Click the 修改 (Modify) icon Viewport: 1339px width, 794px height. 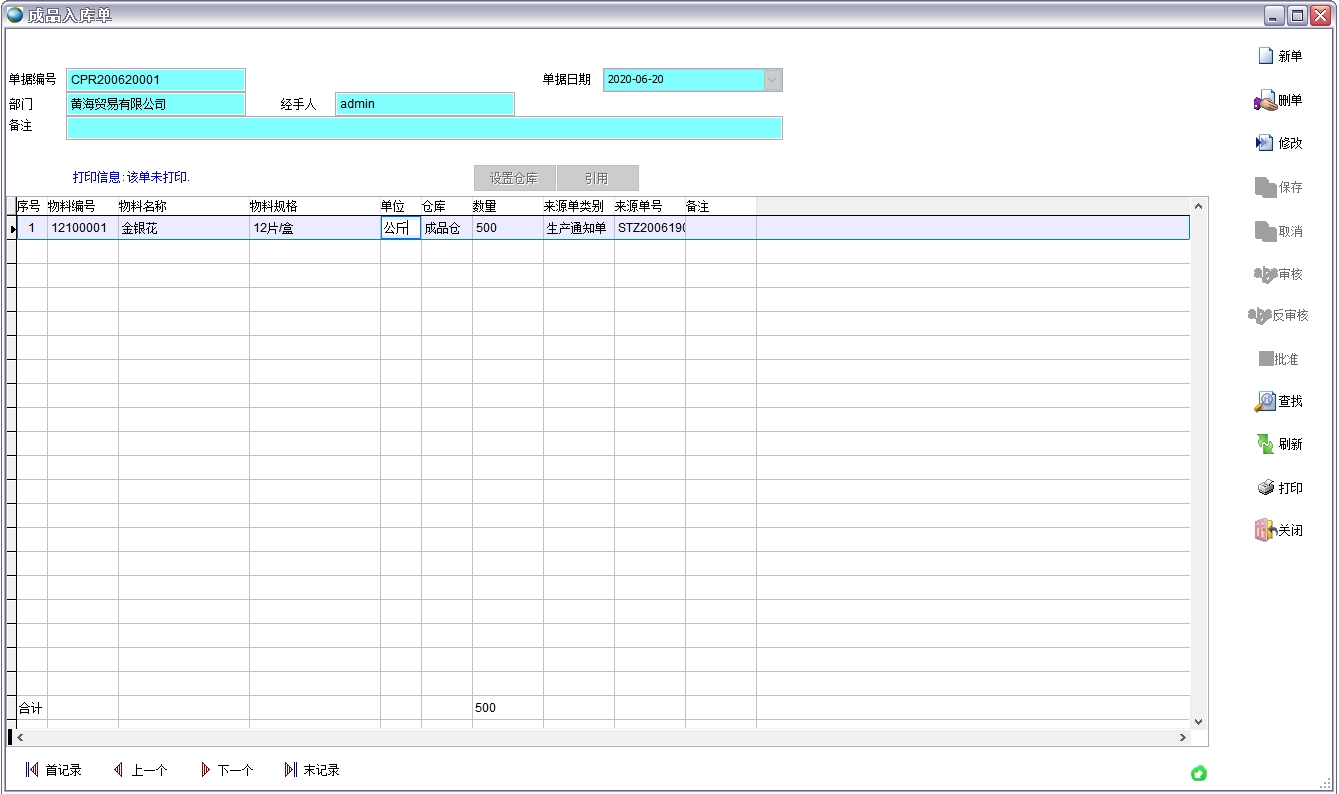point(1265,143)
